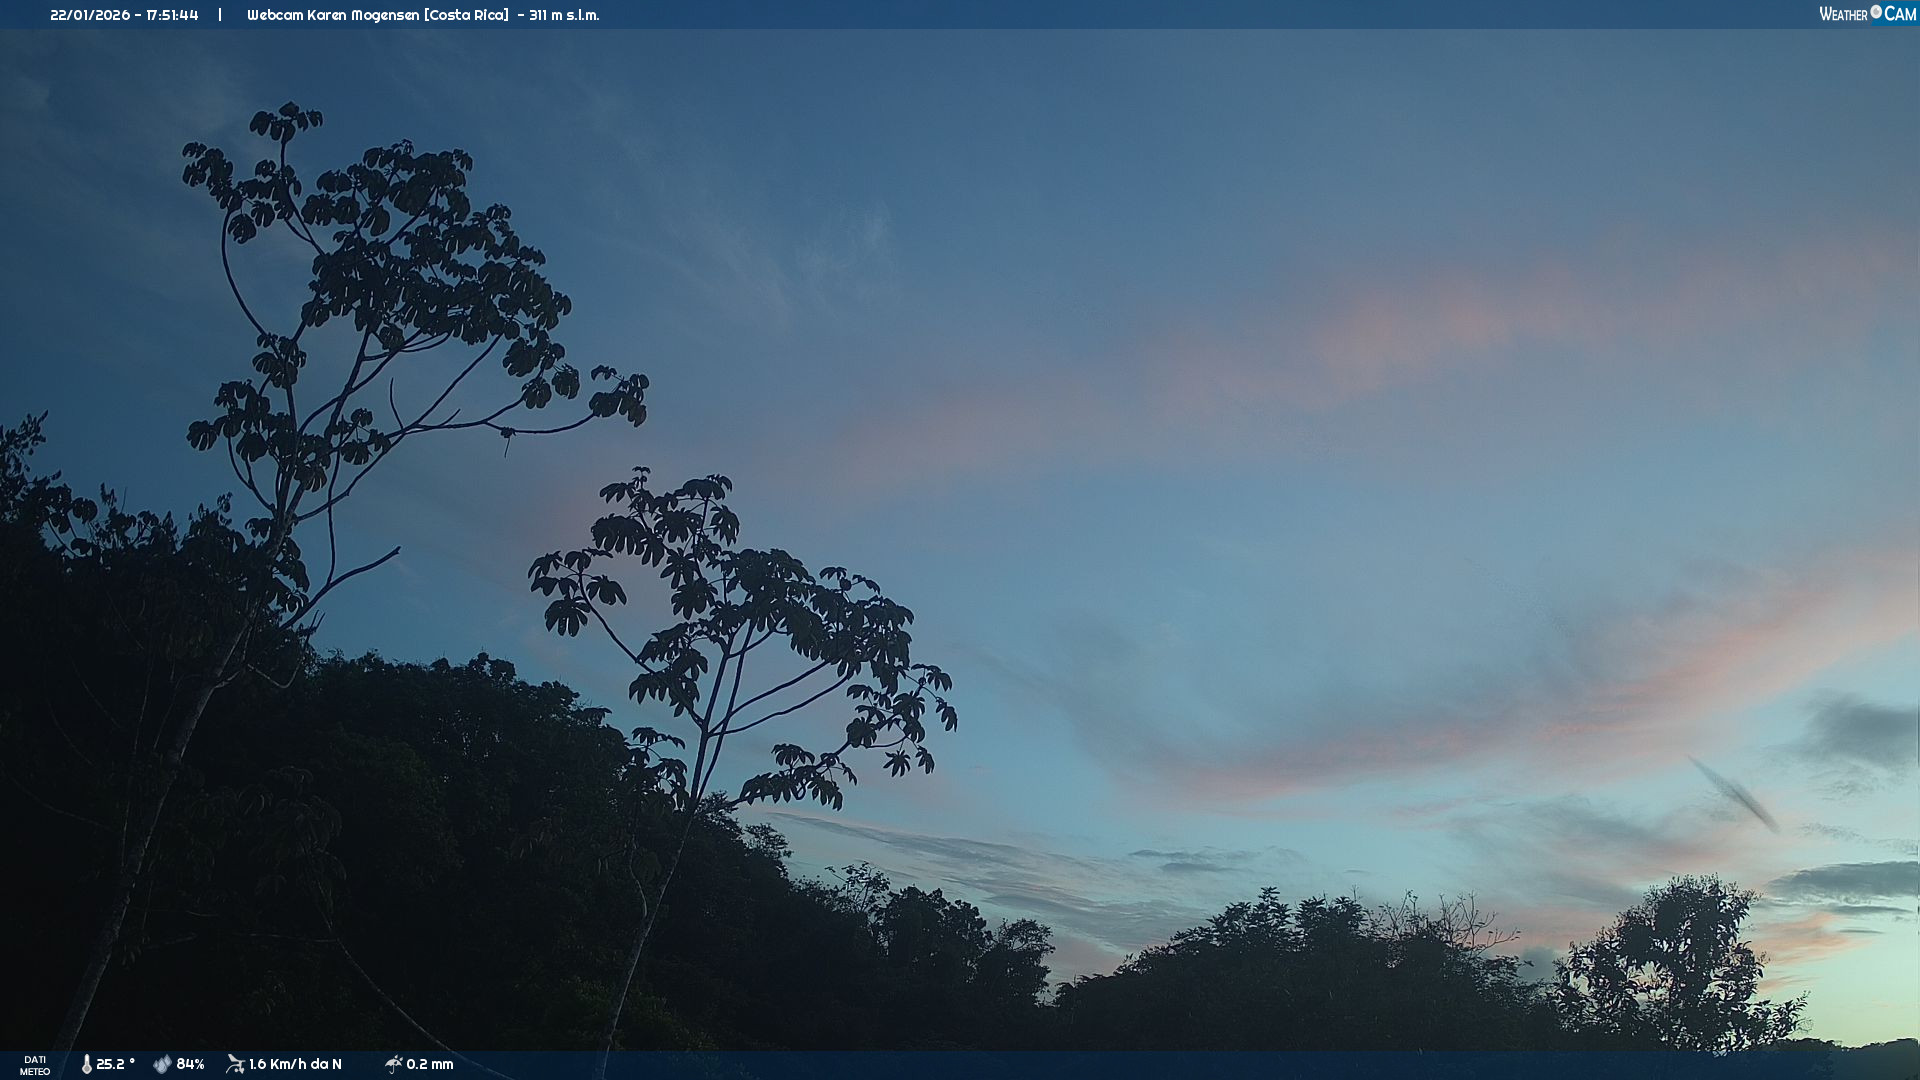Click the 25.2° temperature reading

(115, 1064)
